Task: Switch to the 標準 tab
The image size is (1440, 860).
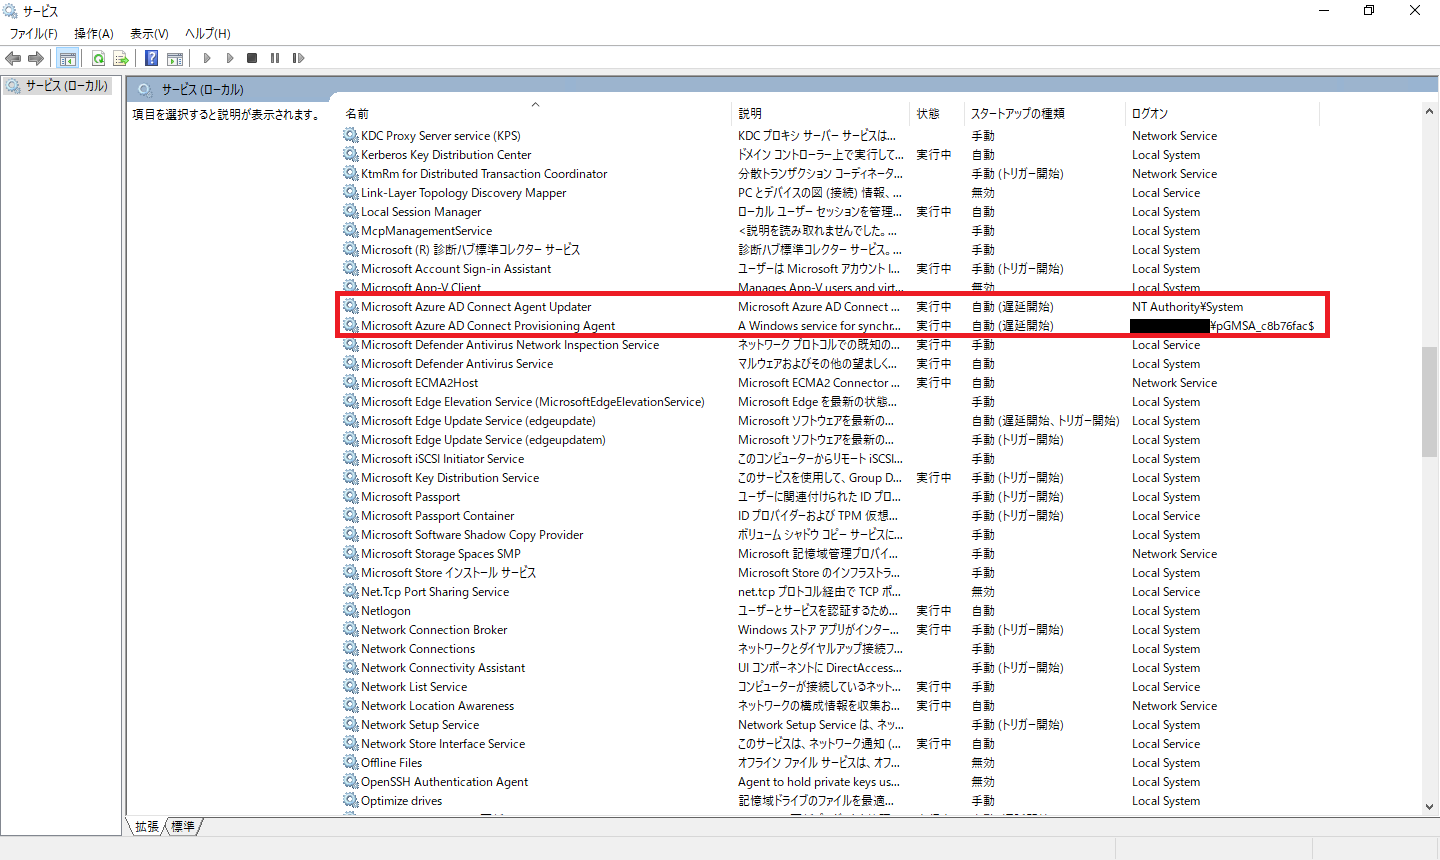Action: pyautogui.click(x=183, y=826)
